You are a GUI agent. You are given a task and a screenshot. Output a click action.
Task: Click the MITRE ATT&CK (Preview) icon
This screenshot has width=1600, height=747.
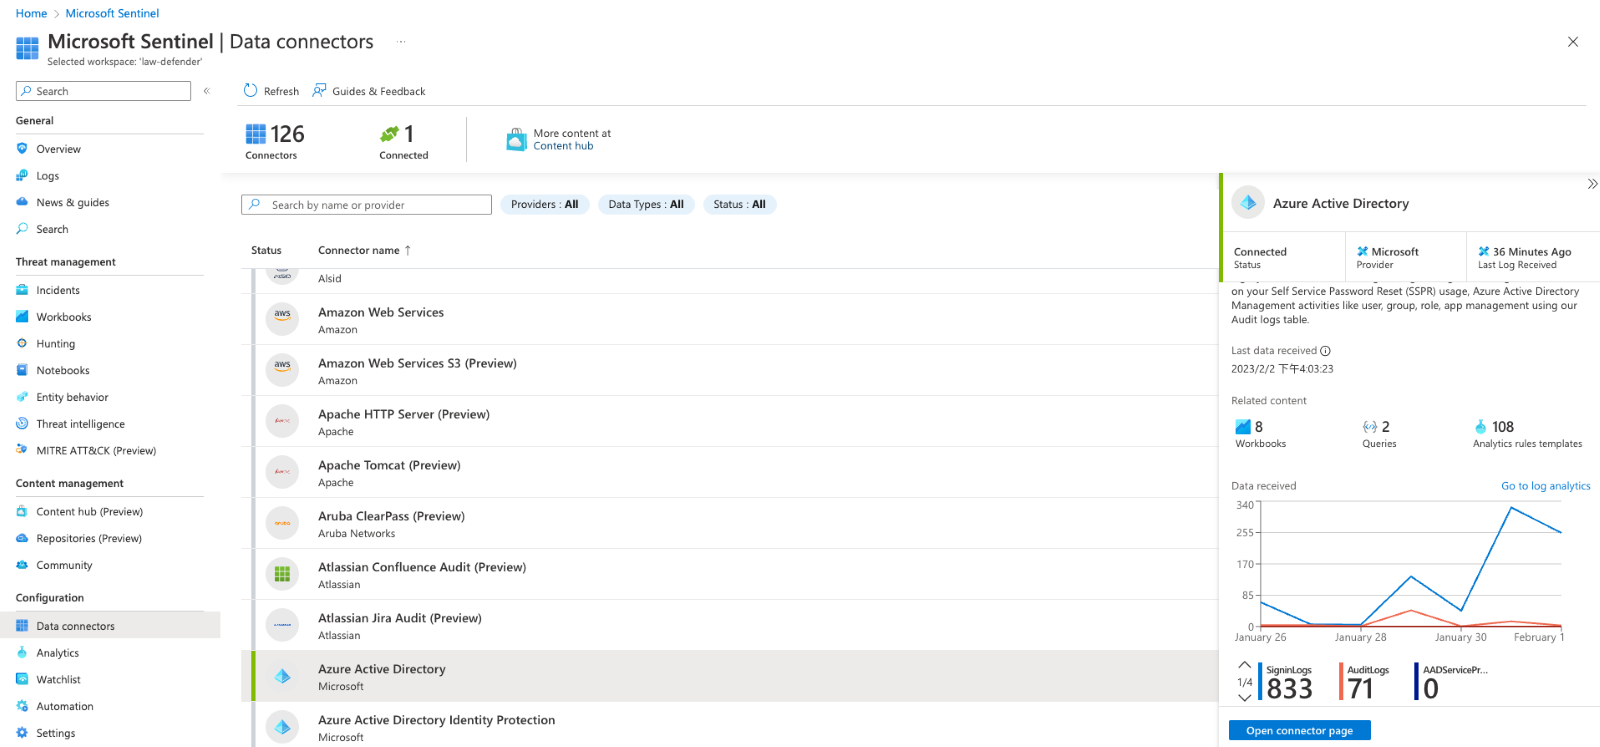pos(22,450)
